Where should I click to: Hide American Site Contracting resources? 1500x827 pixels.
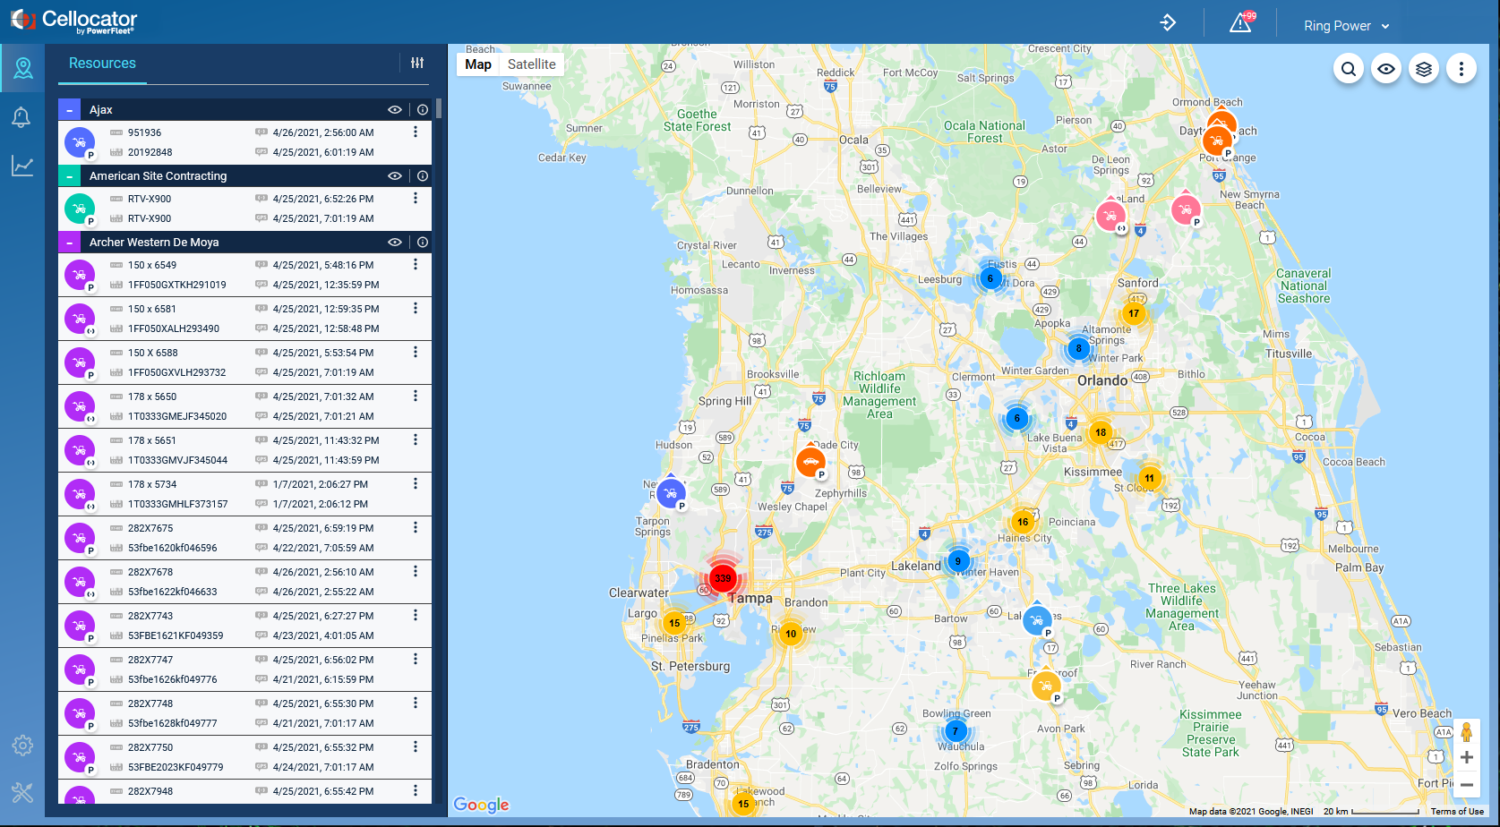pos(394,175)
